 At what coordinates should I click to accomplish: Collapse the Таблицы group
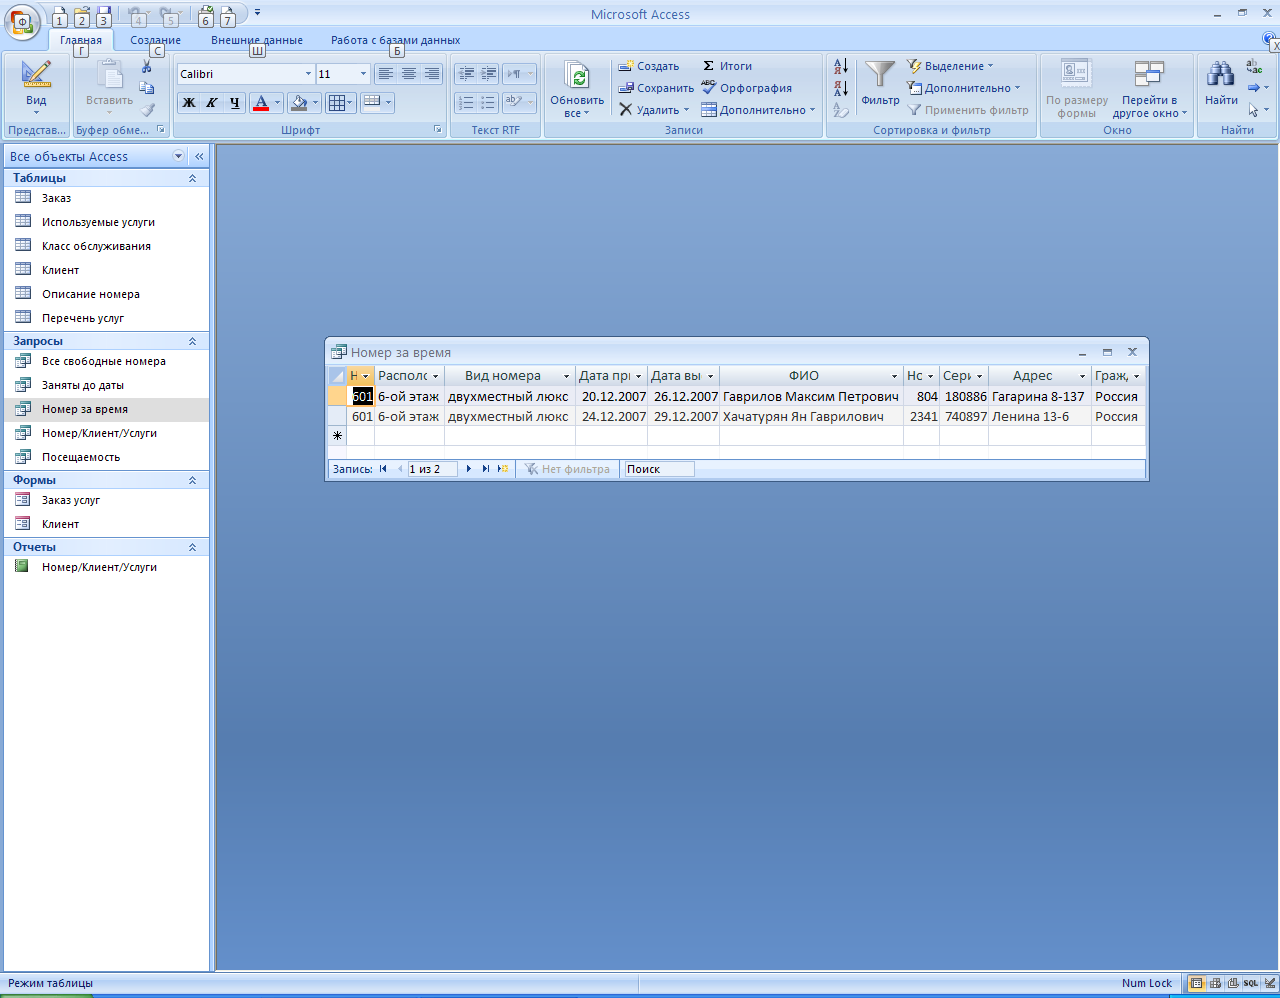click(192, 178)
